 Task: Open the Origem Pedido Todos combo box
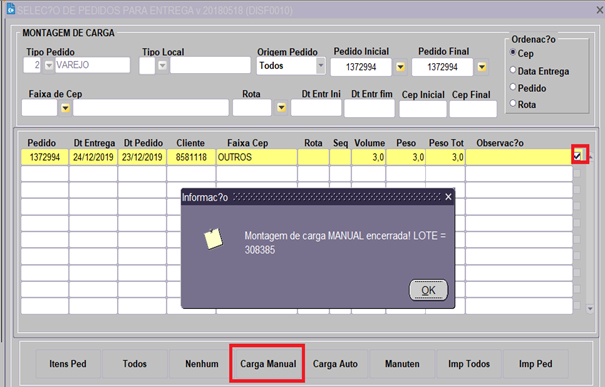pos(291,66)
